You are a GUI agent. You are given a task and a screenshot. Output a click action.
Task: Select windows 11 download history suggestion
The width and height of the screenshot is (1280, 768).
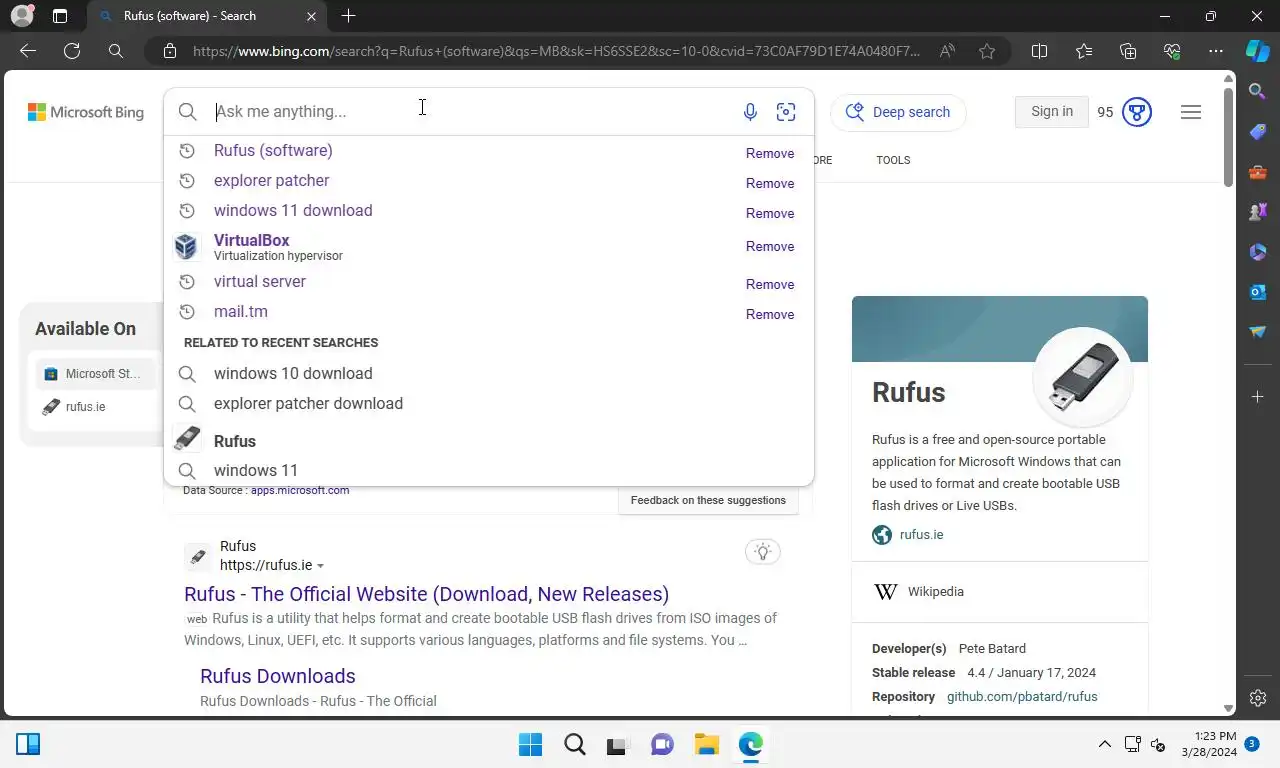(x=293, y=211)
